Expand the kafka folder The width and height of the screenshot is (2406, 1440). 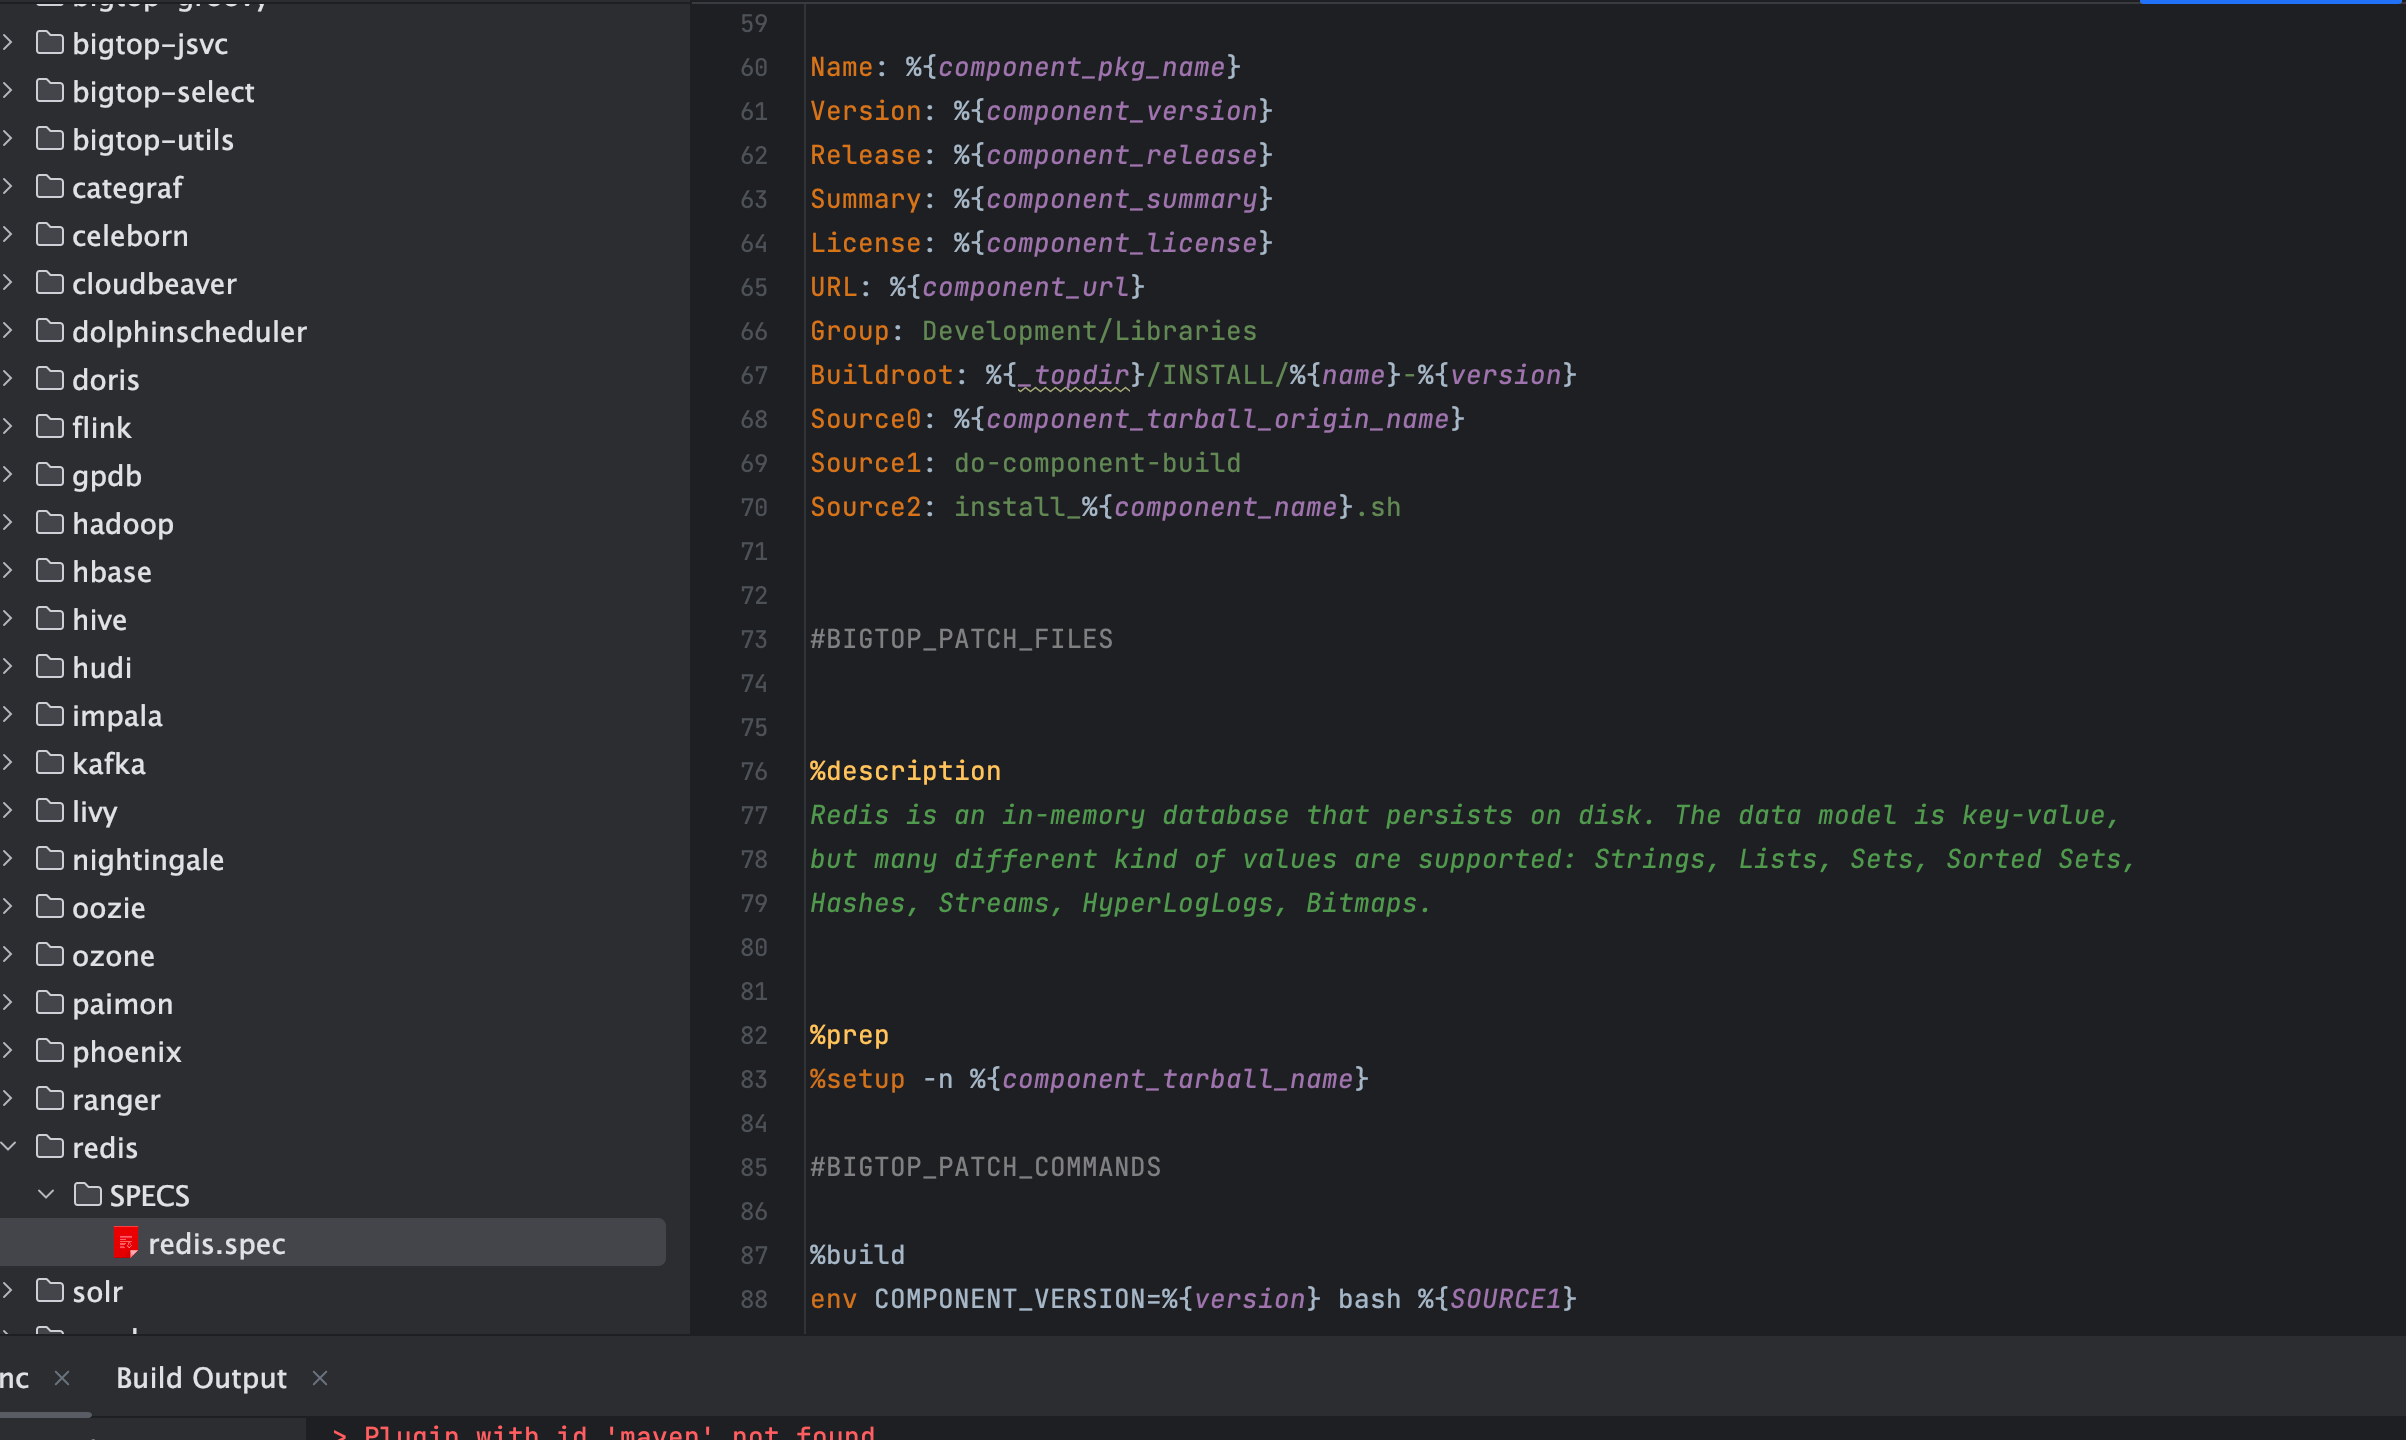coord(8,763)
